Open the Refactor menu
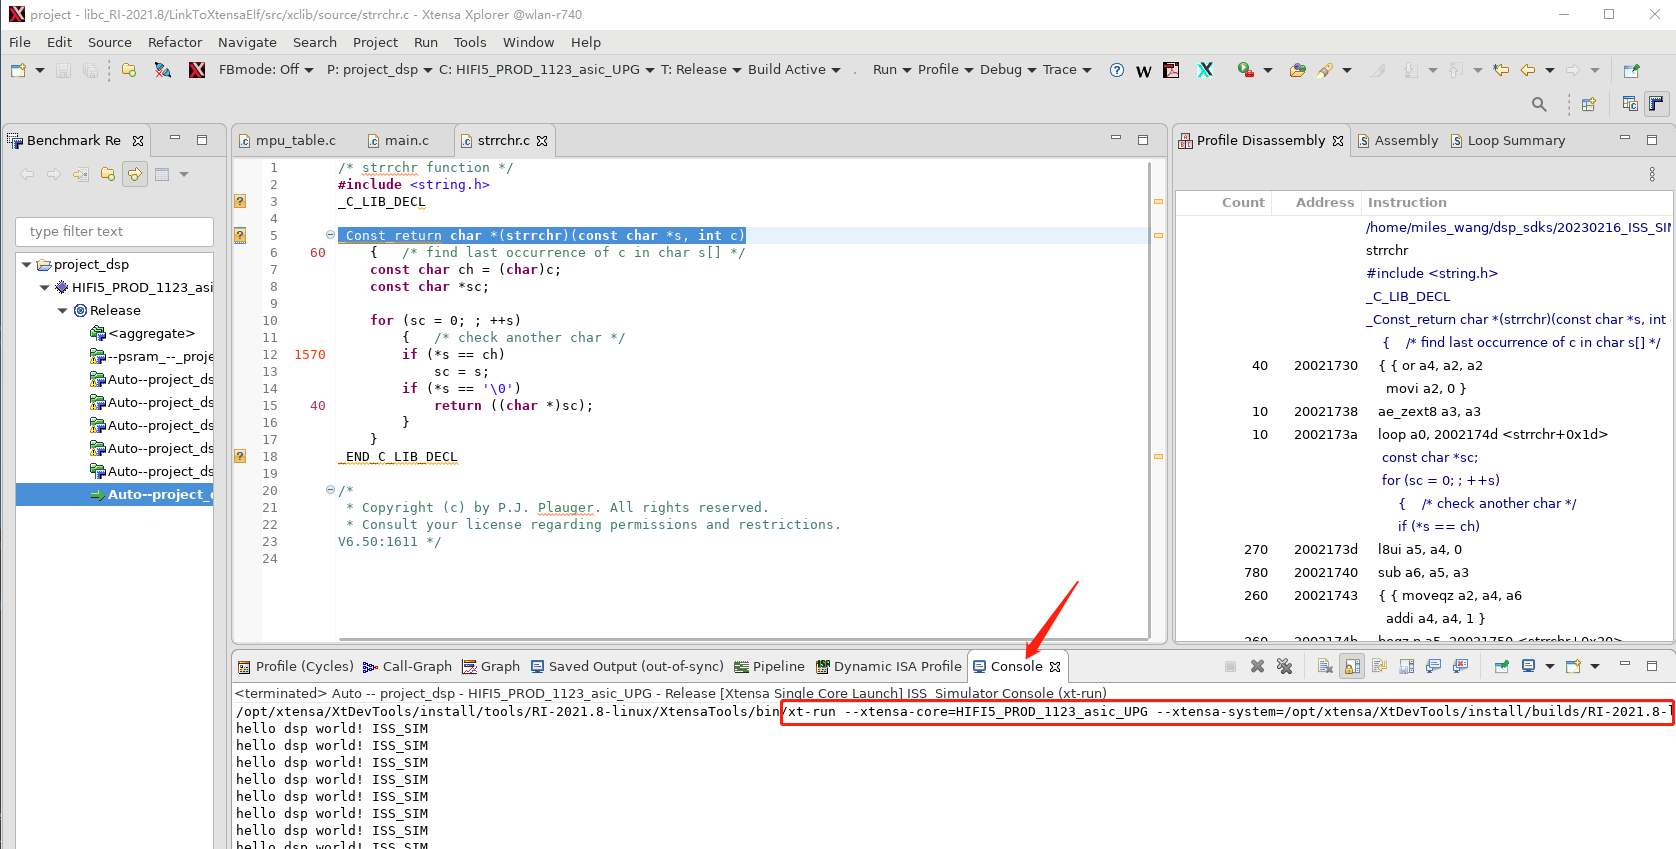The width and height of the screenshot is (1676, 849). pyautogui.click(x=175, y=42)
